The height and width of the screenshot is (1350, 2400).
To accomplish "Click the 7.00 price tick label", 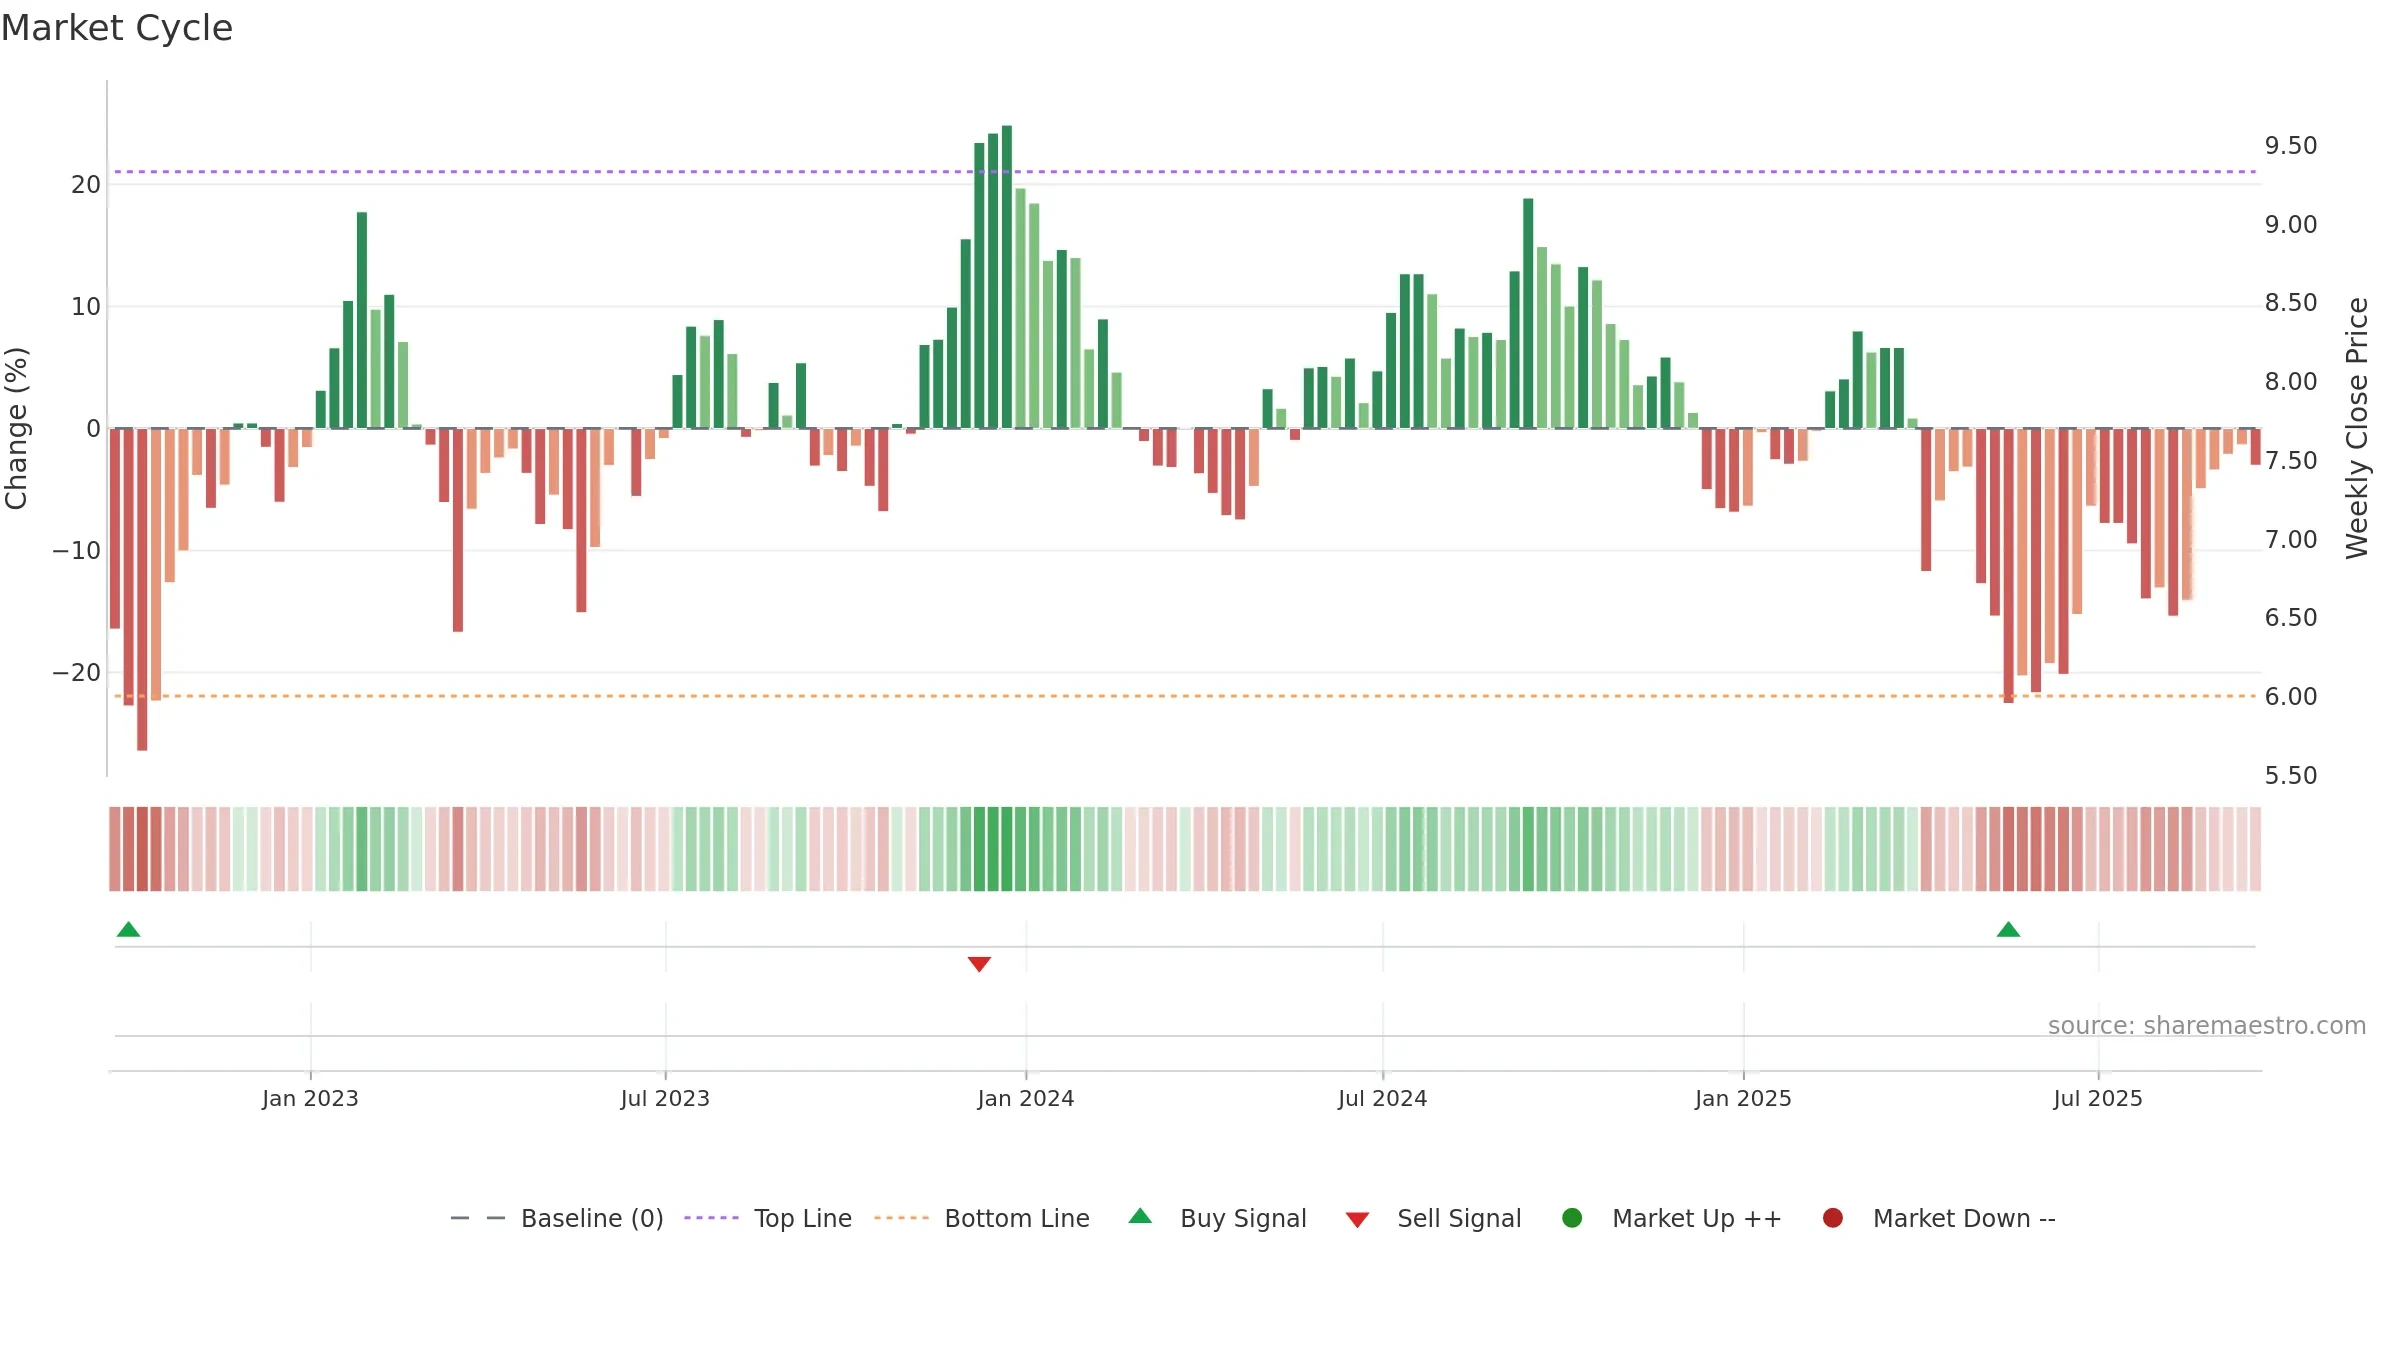I will pos(2291,540).
